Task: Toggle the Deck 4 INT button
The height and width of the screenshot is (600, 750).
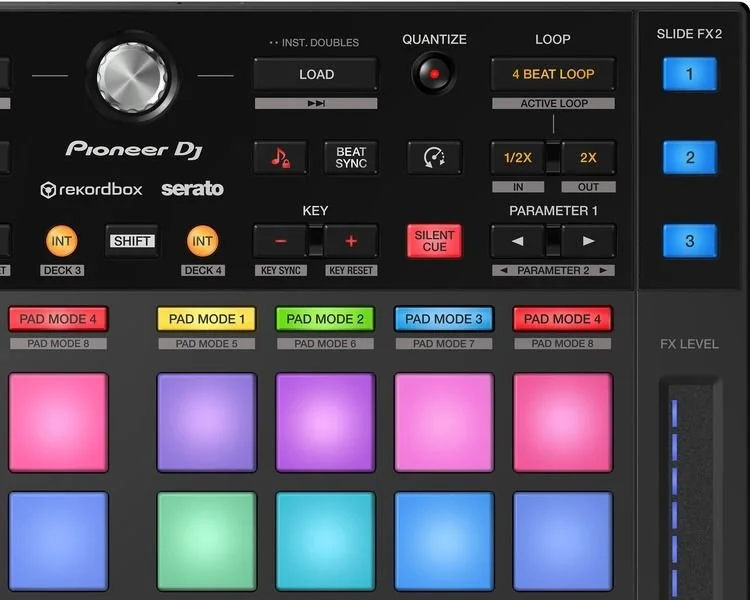Action: click(x=202, y=241)
